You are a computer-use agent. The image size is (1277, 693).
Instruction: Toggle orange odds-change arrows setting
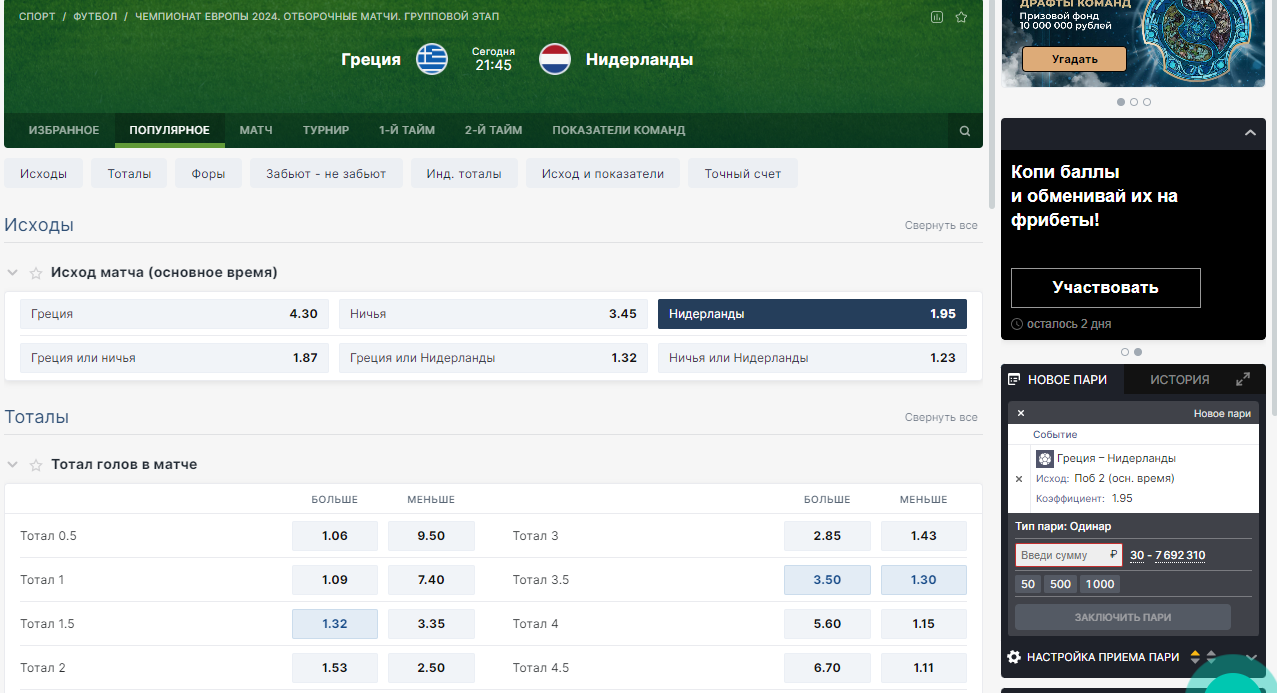pyautogui.click(x=1194, y=657)
